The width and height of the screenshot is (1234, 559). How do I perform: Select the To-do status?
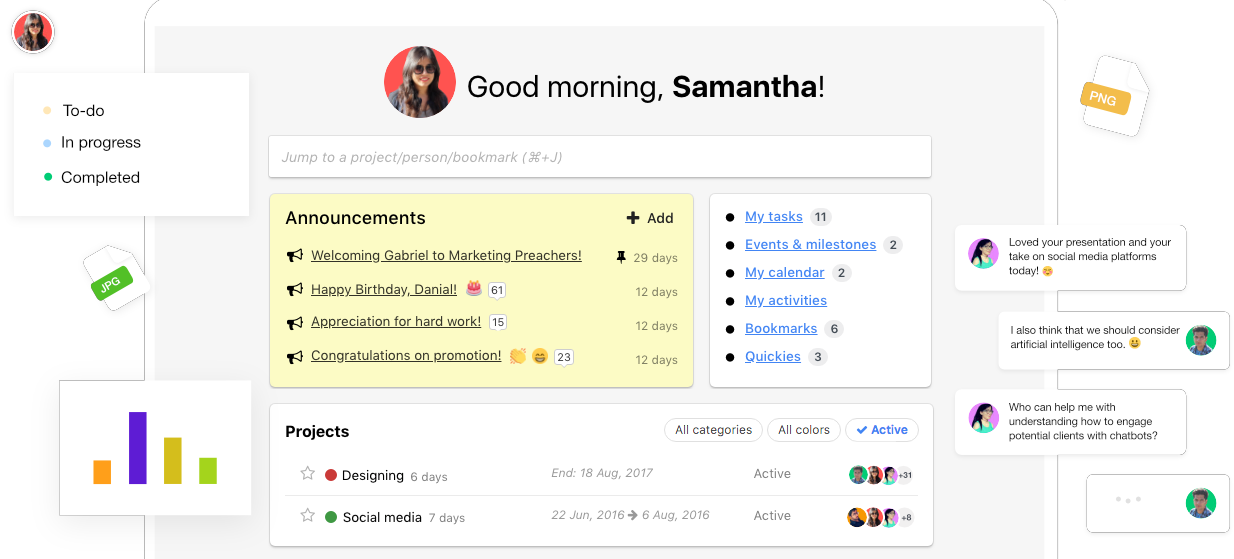[x=83, y=110]
